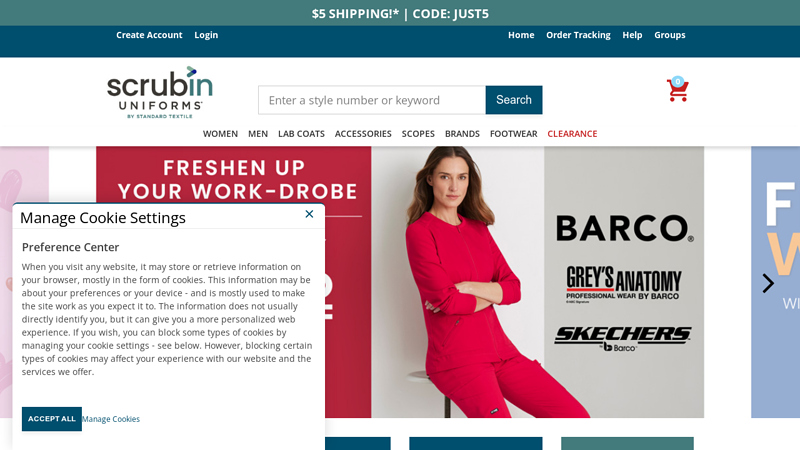Click the Barco brand logo
Image resolution: width=800 pixels, height=450 pixels.
tap(624, 228)
